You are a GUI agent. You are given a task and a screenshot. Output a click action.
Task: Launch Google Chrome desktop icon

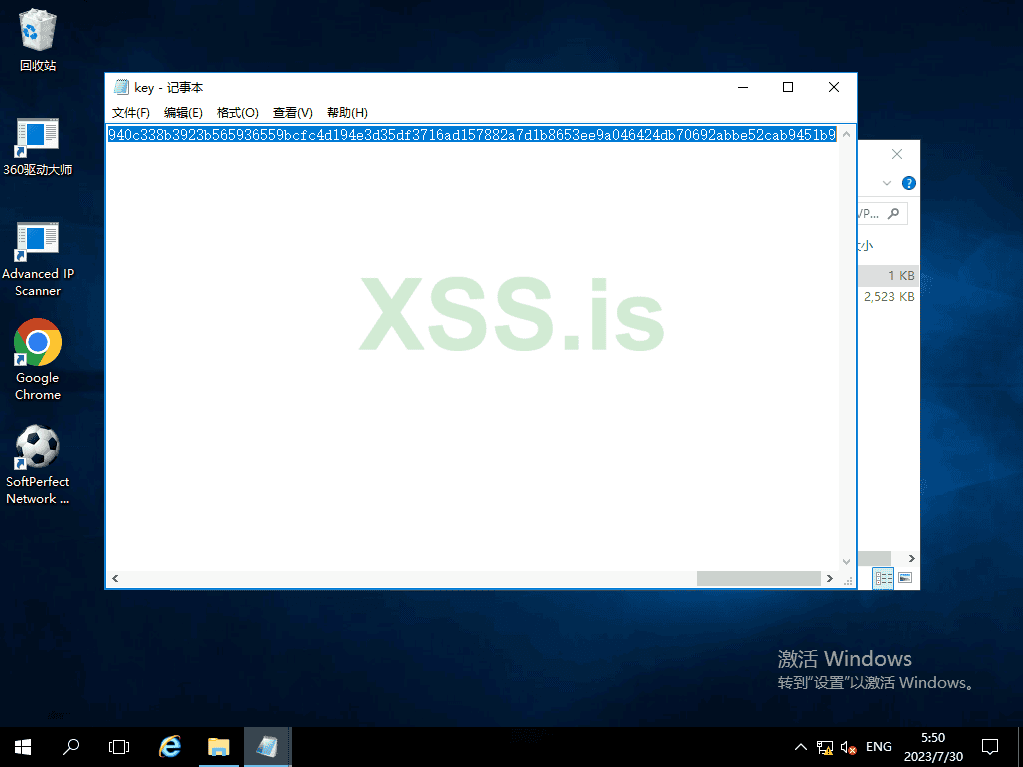click(38, 359)
